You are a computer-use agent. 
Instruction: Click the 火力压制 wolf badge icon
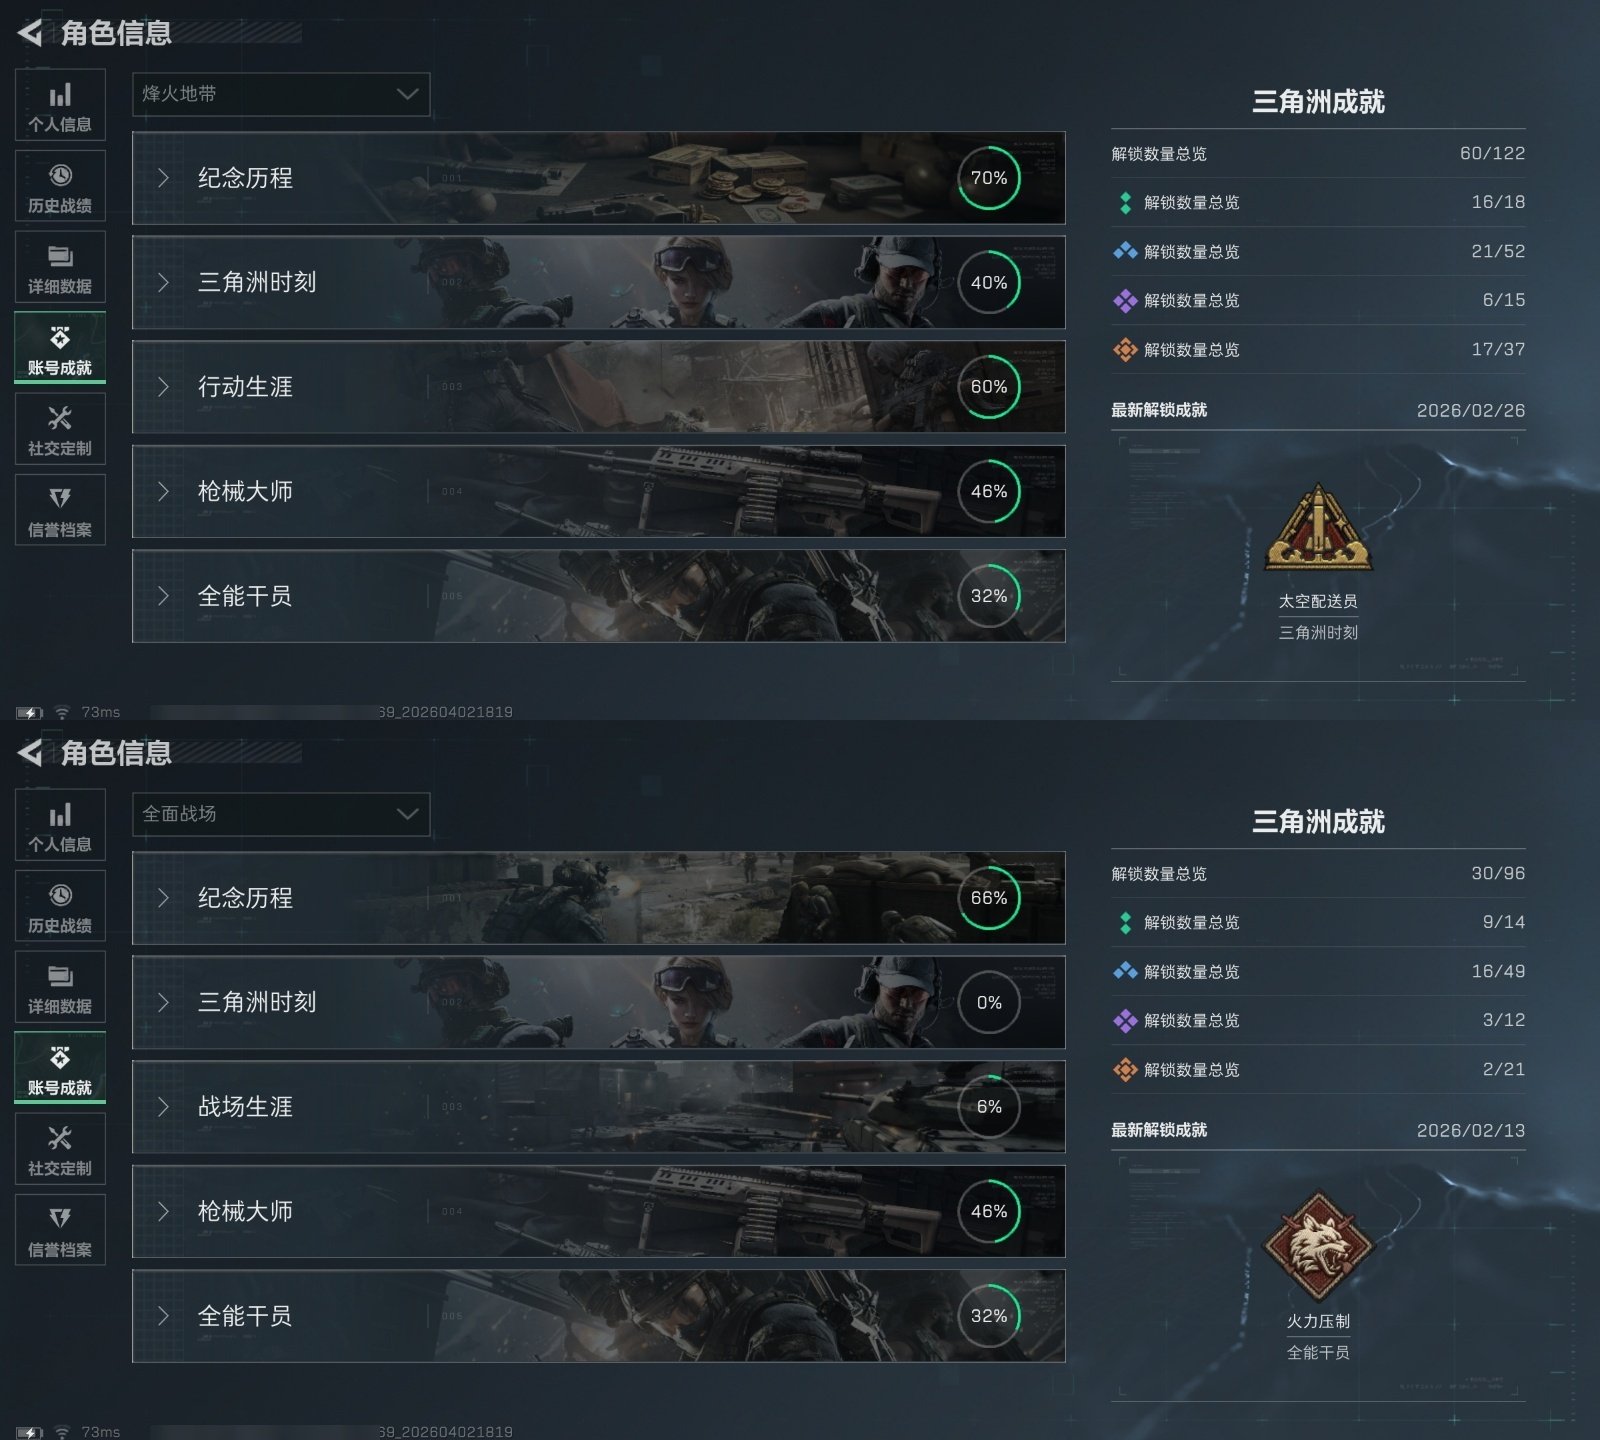pyautogui.click(x=1318, y=1246)
